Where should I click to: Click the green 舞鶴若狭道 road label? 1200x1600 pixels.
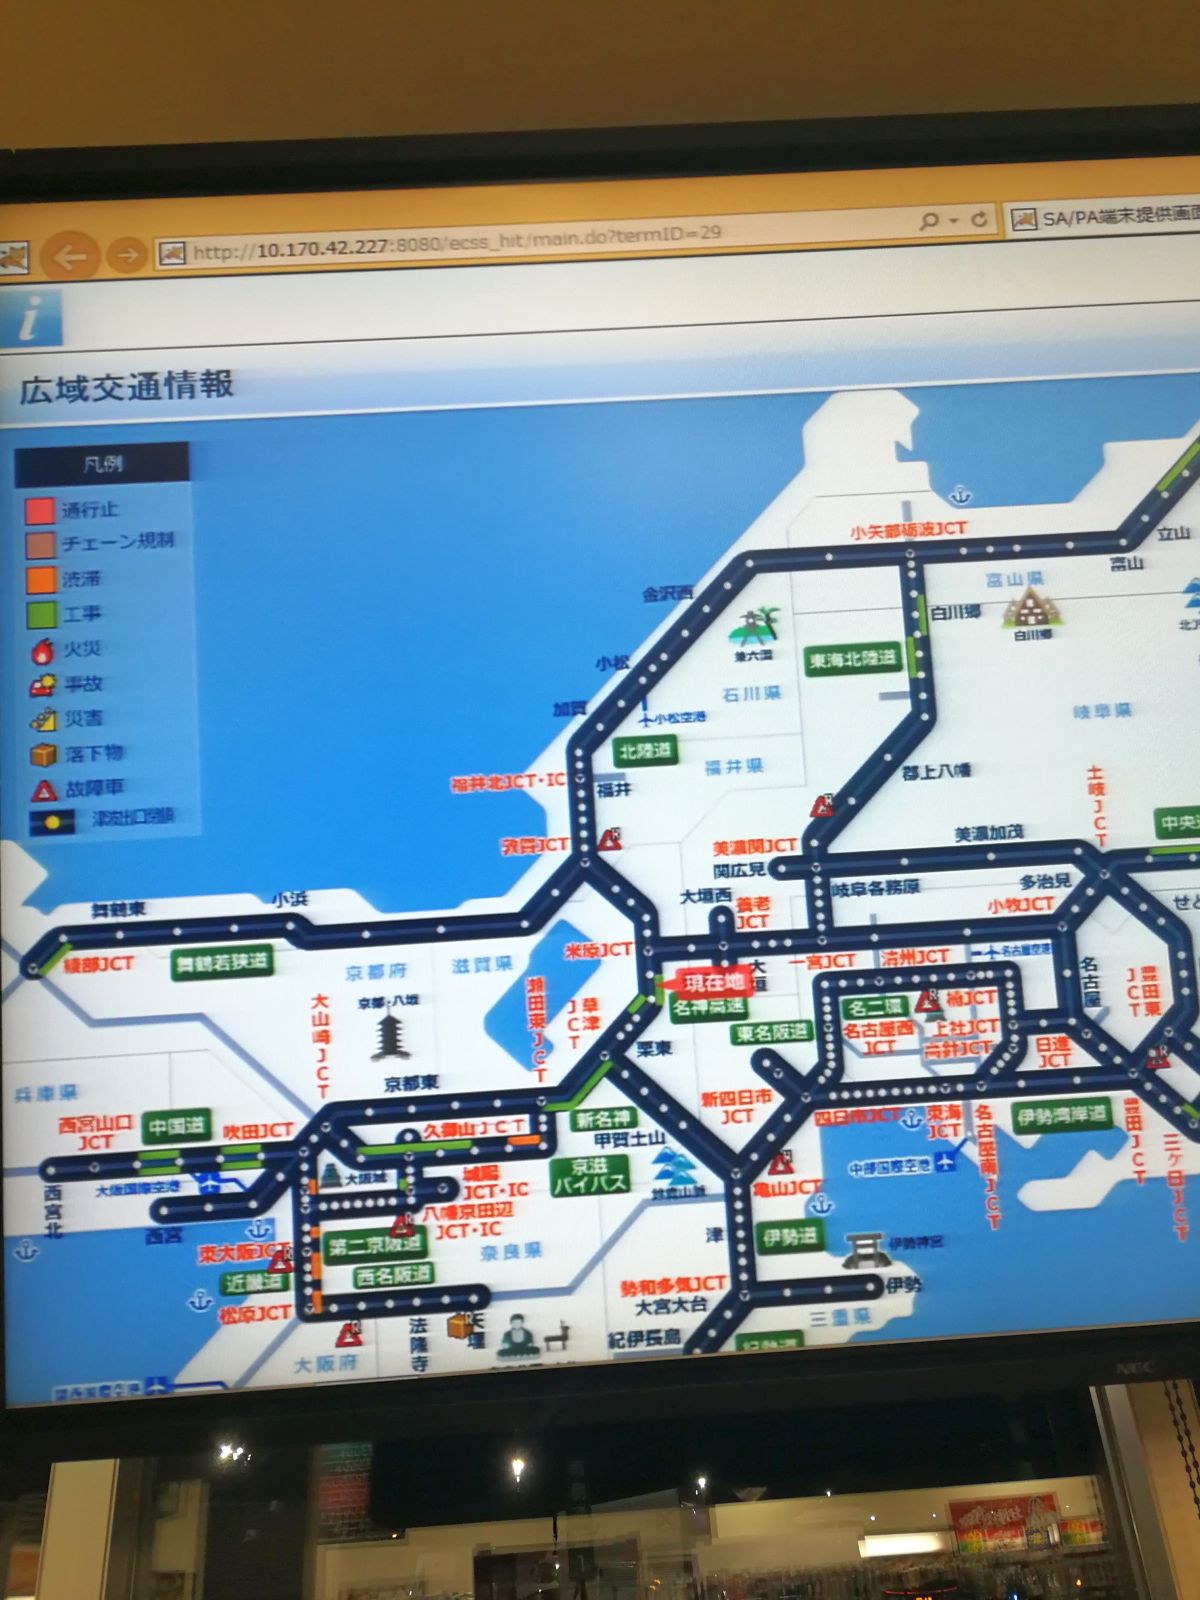[x=221, y=963]
